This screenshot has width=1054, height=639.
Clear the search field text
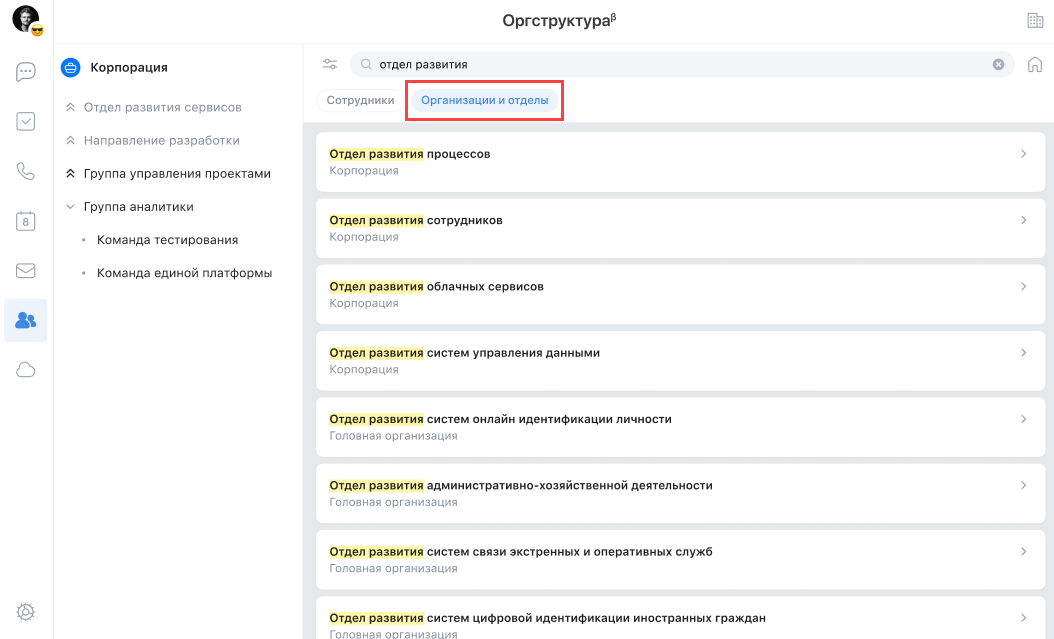998,64
